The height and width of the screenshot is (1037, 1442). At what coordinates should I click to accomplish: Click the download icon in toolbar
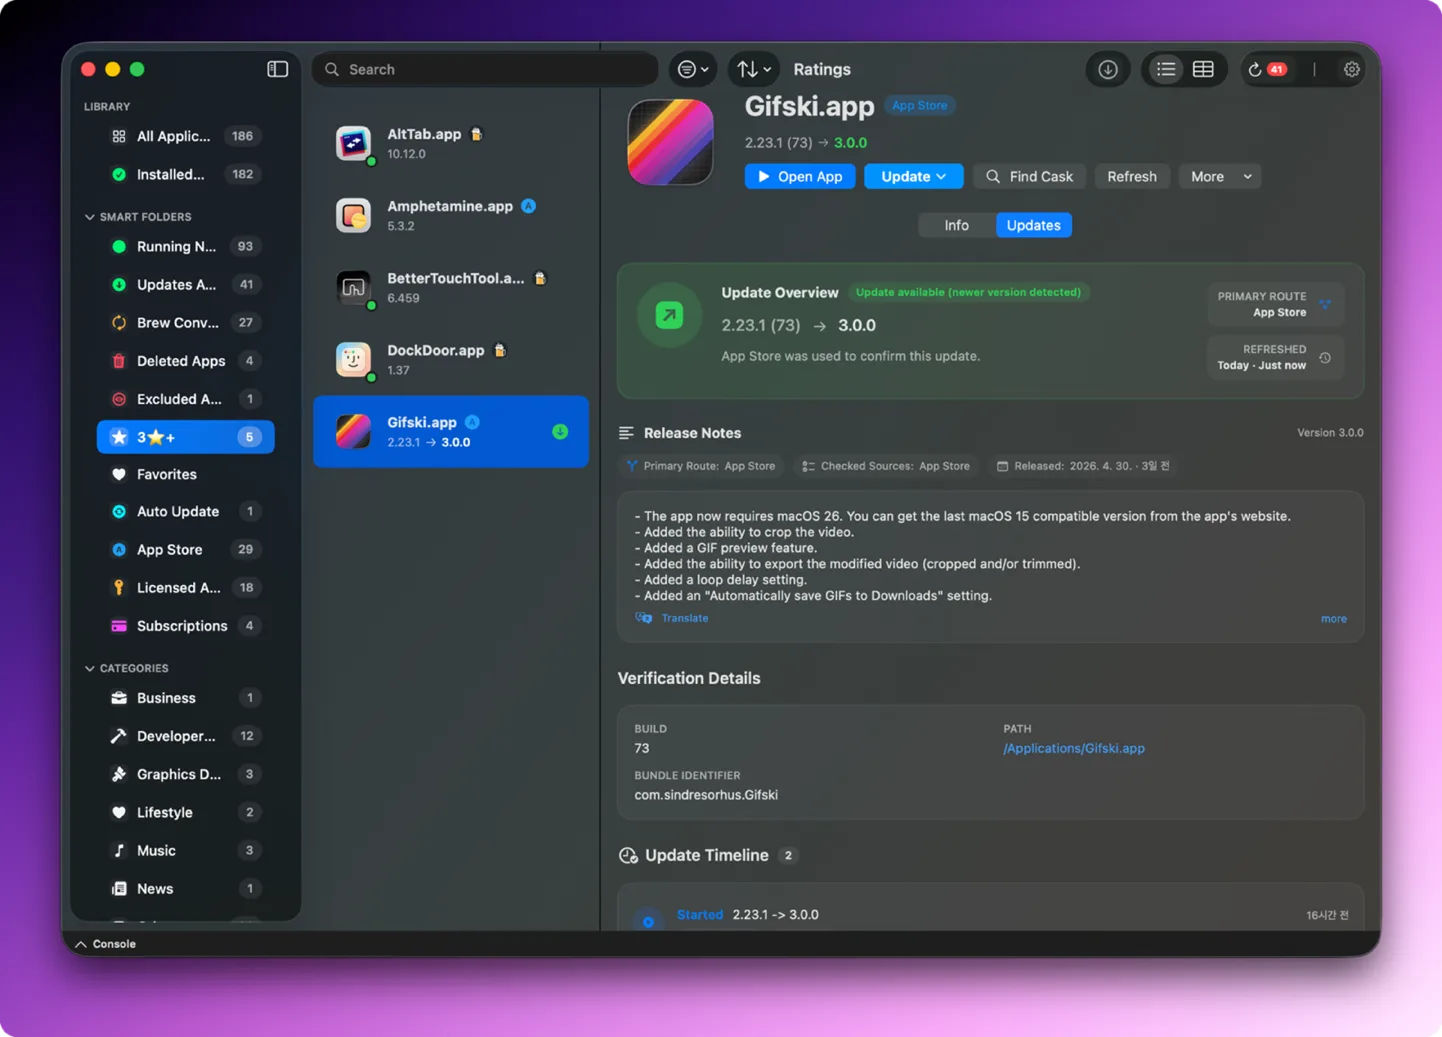coord(1107,69)
